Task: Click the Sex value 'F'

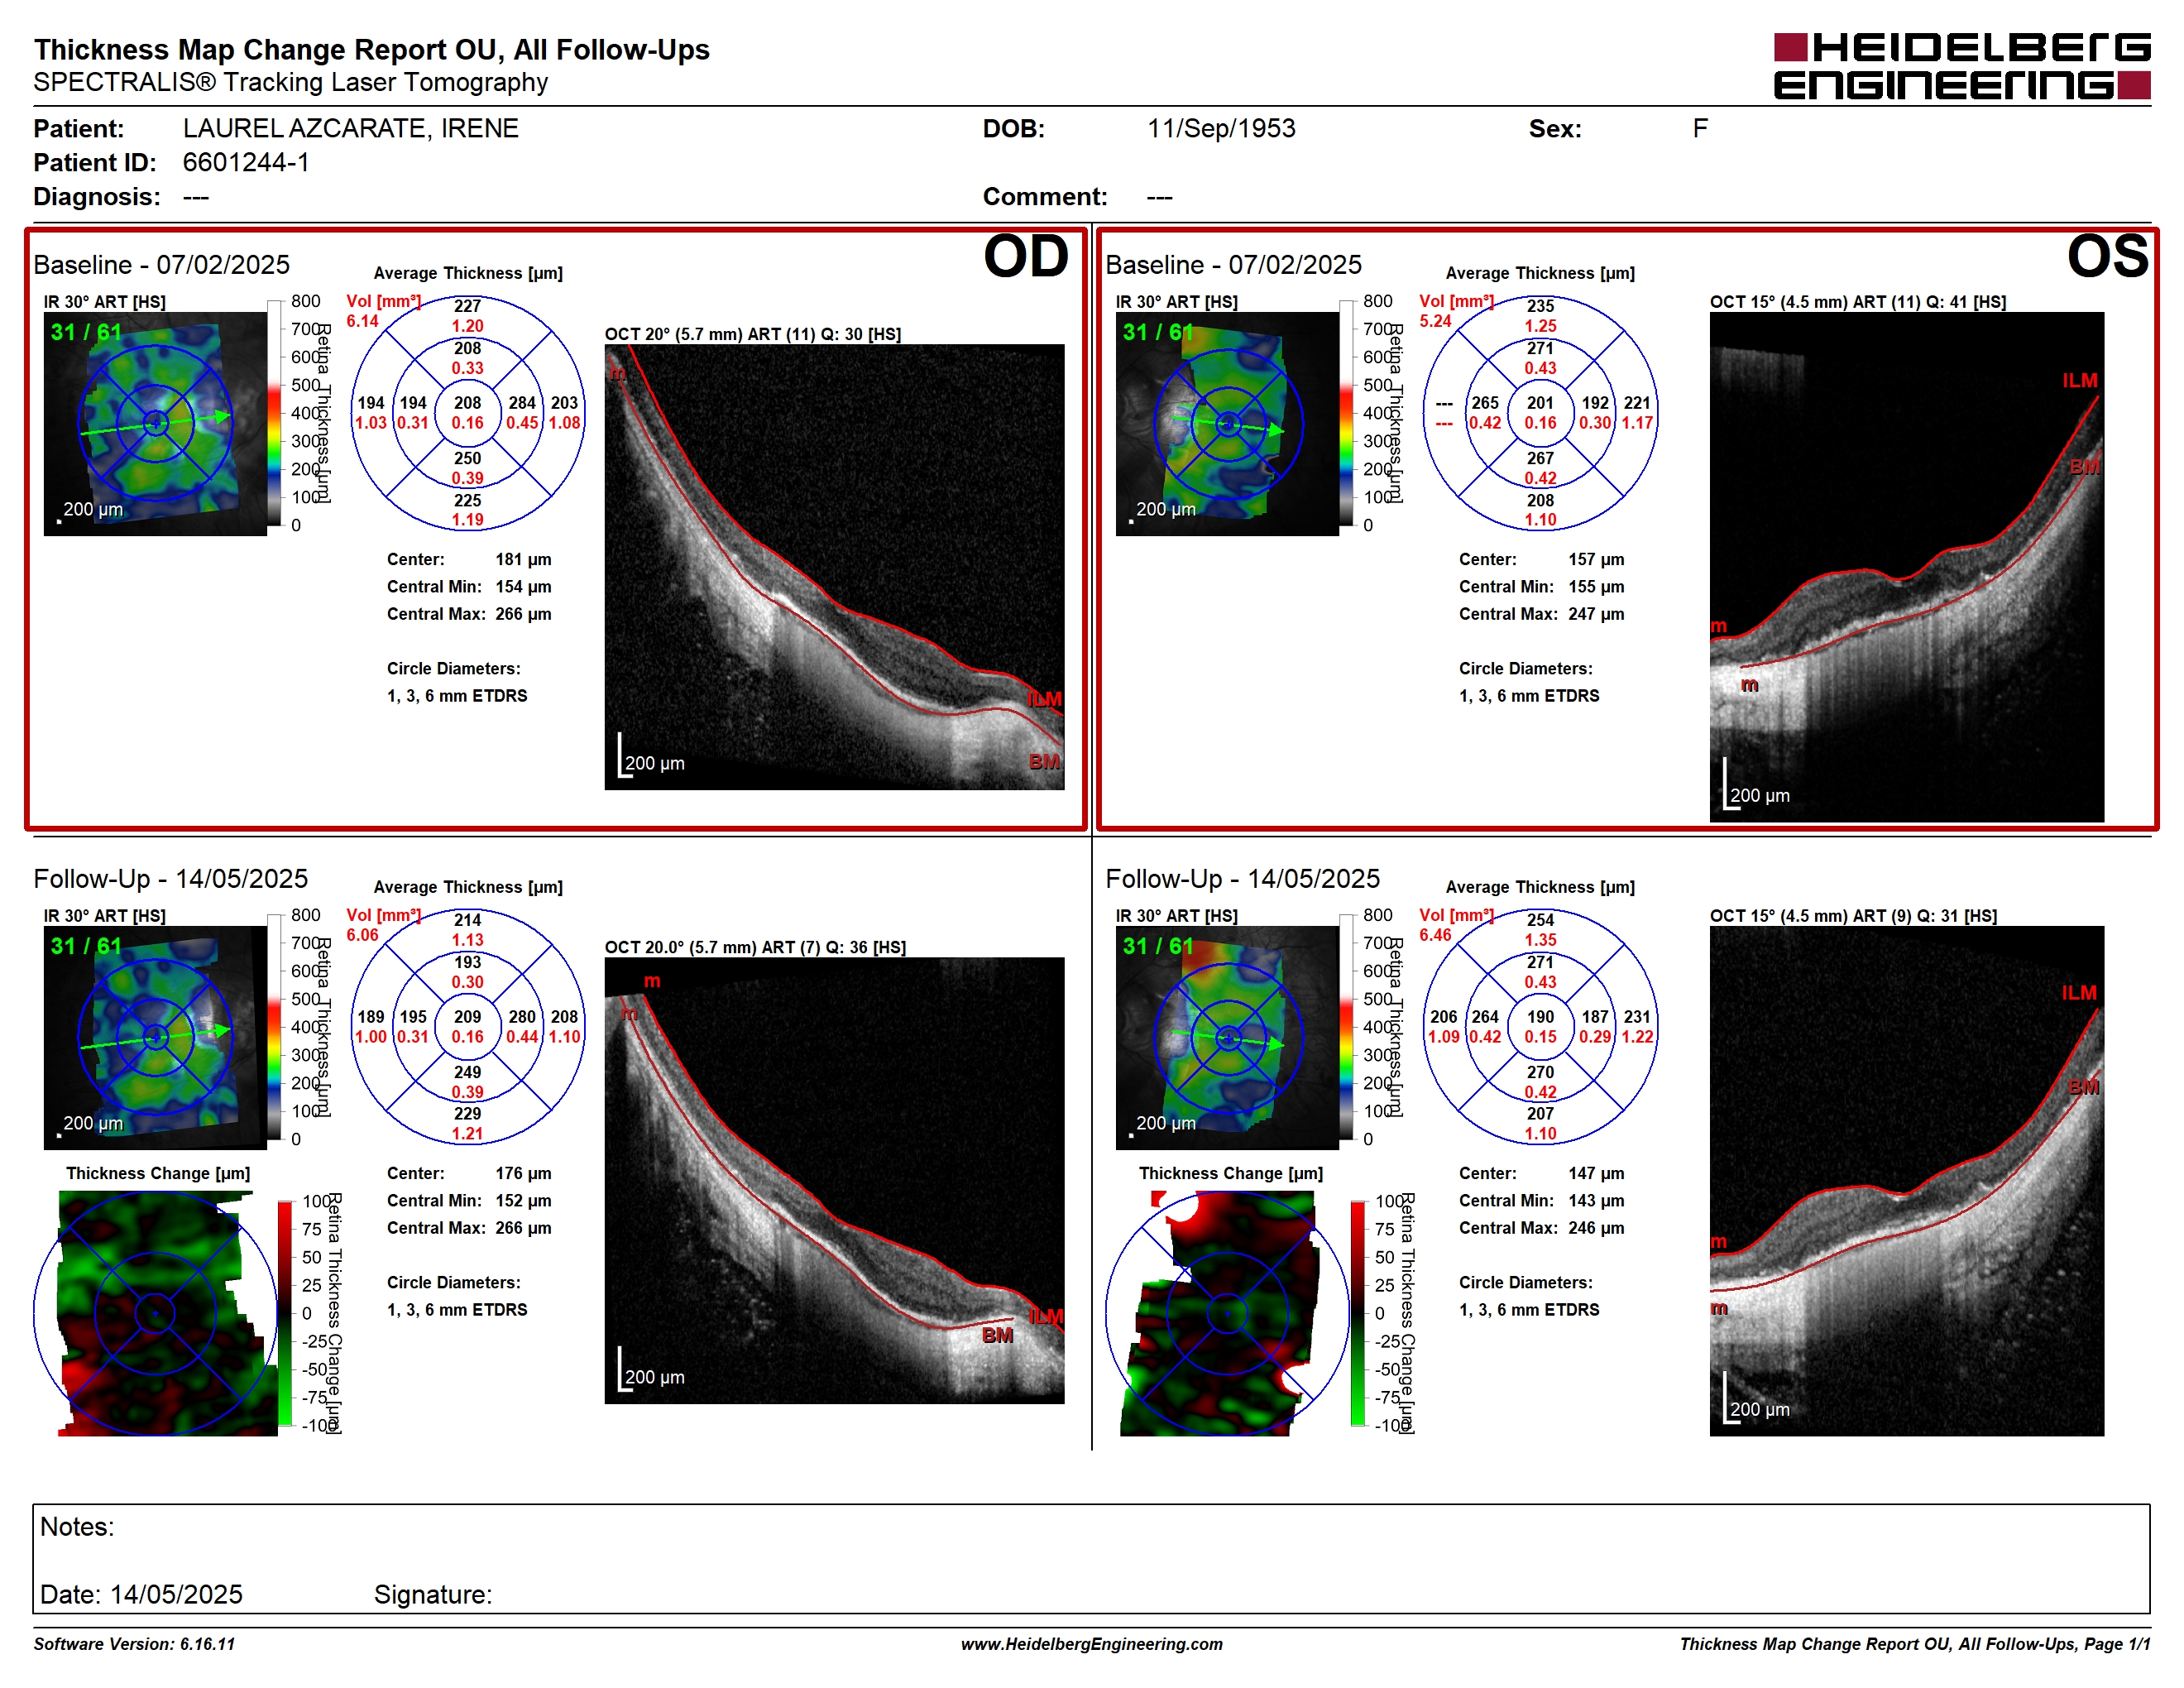Action: [x=1700, y=128]
